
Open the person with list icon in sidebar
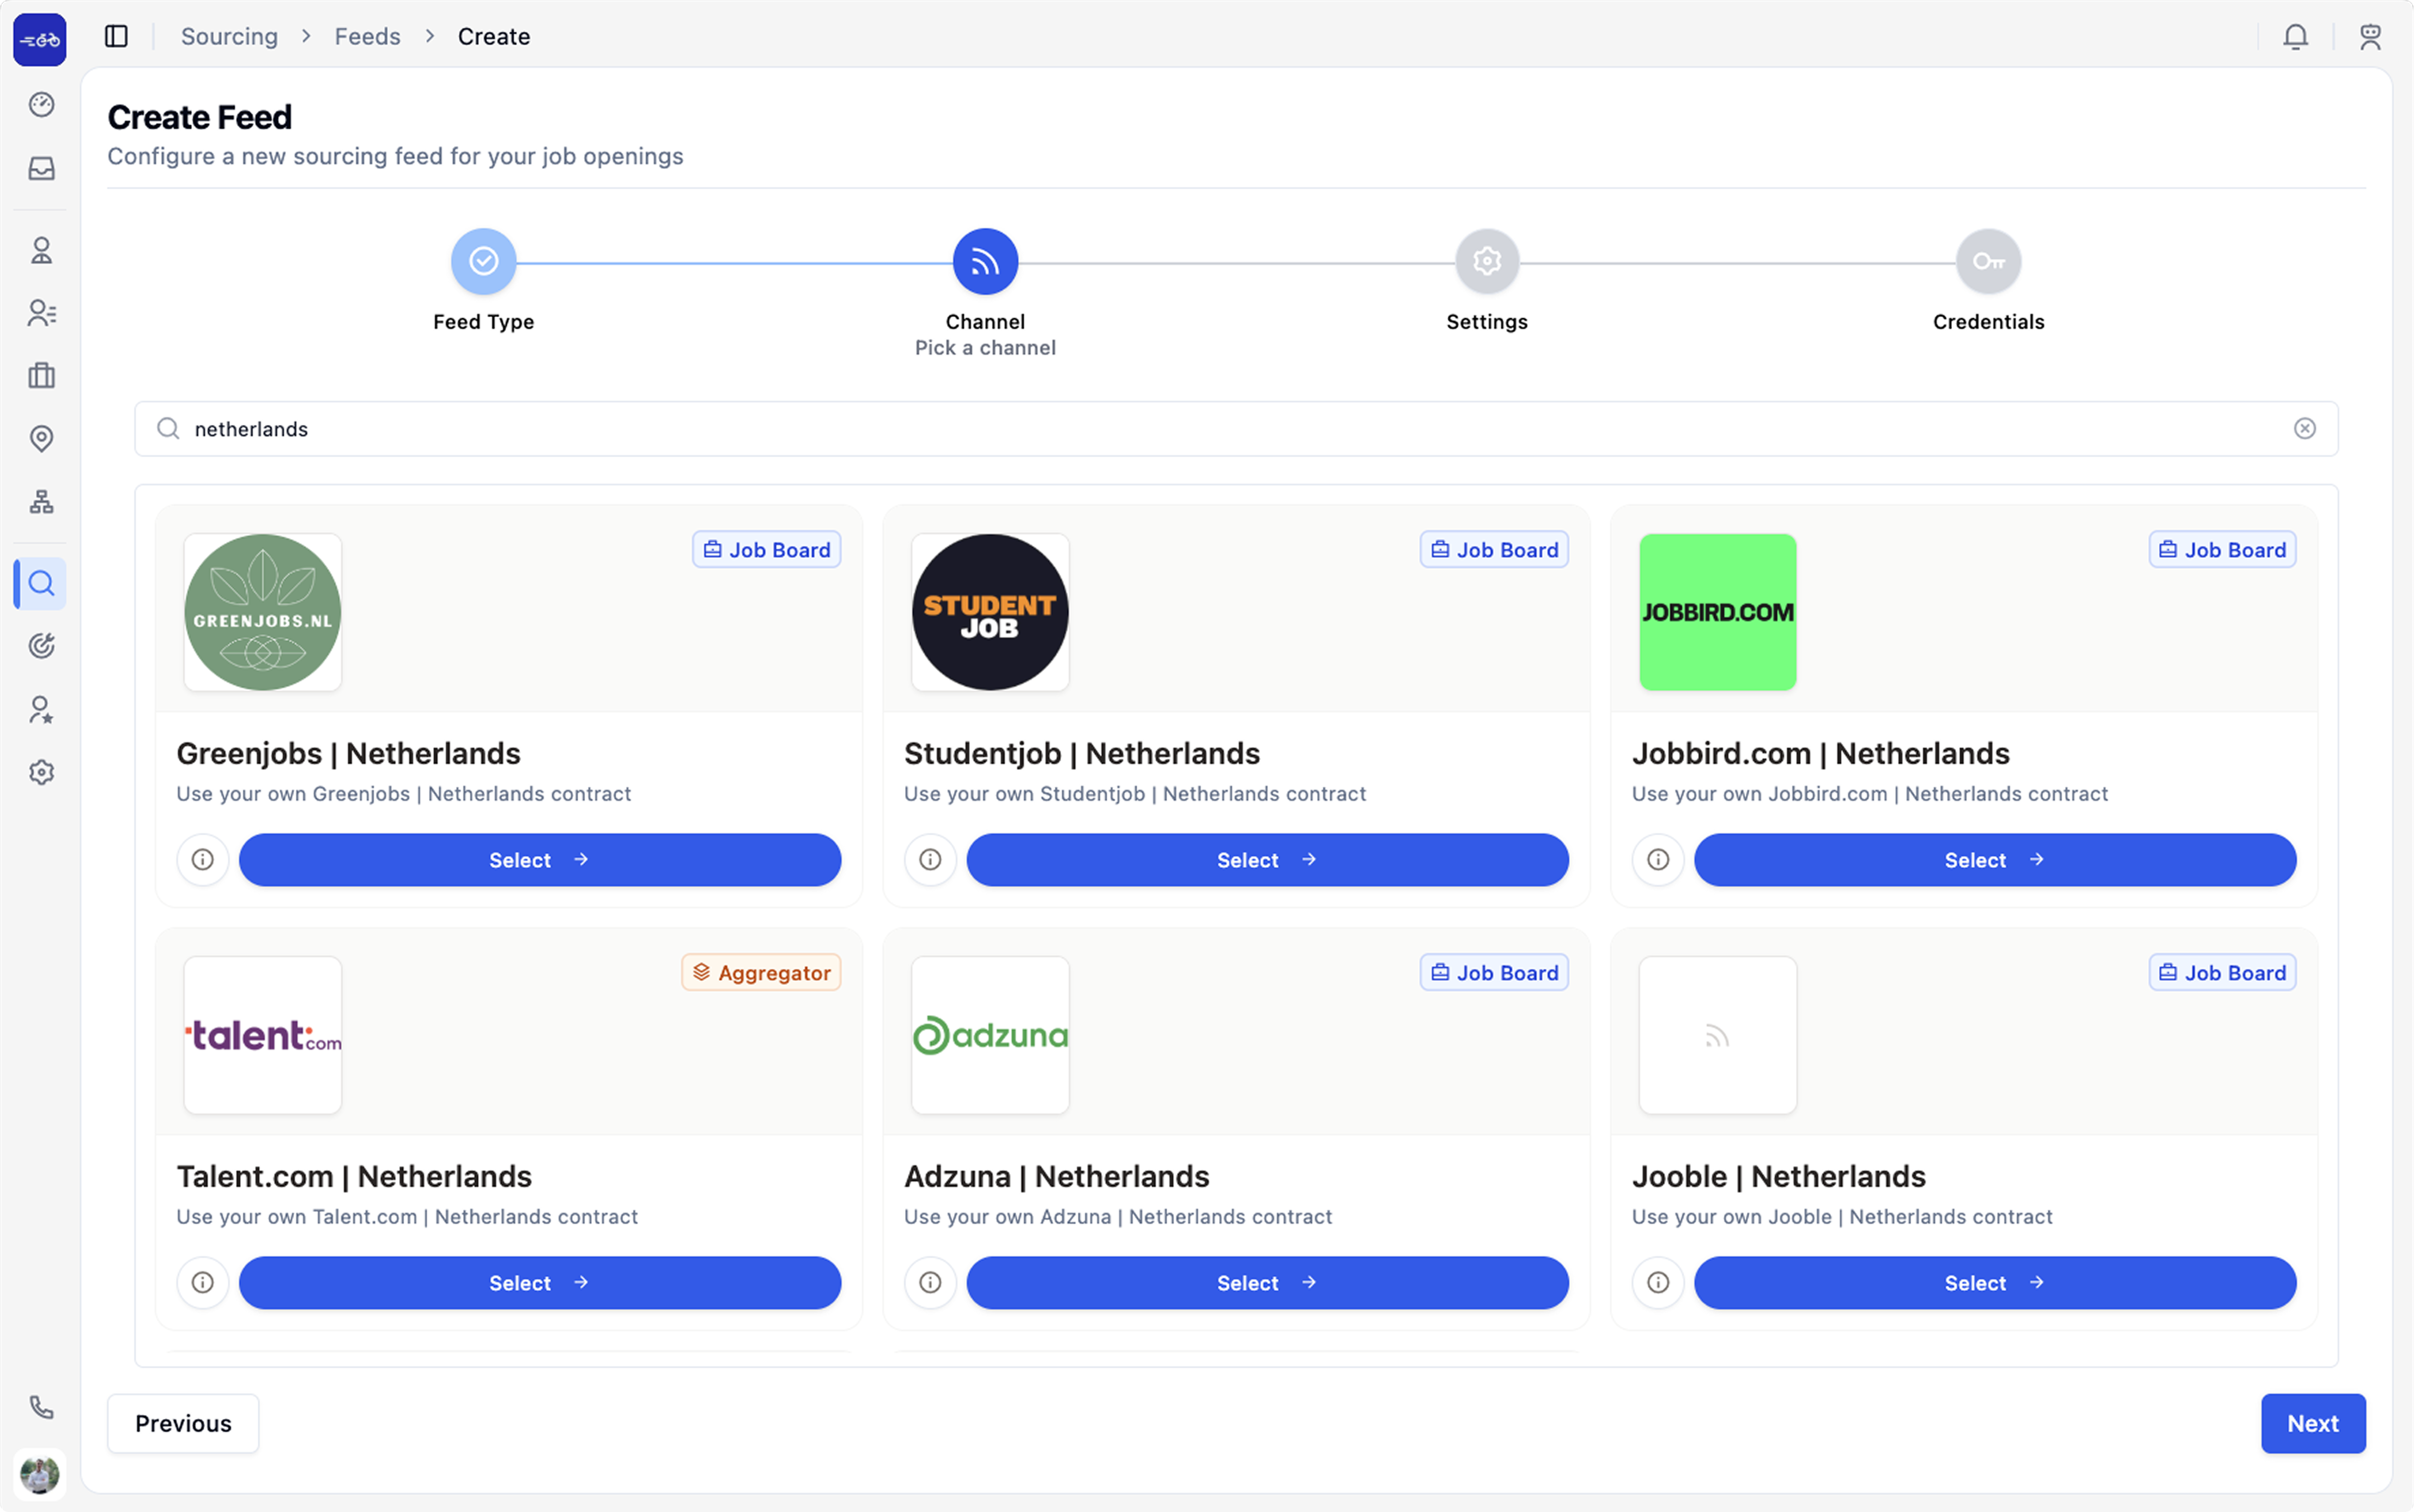pyautogui.click(x=41, y=313)
